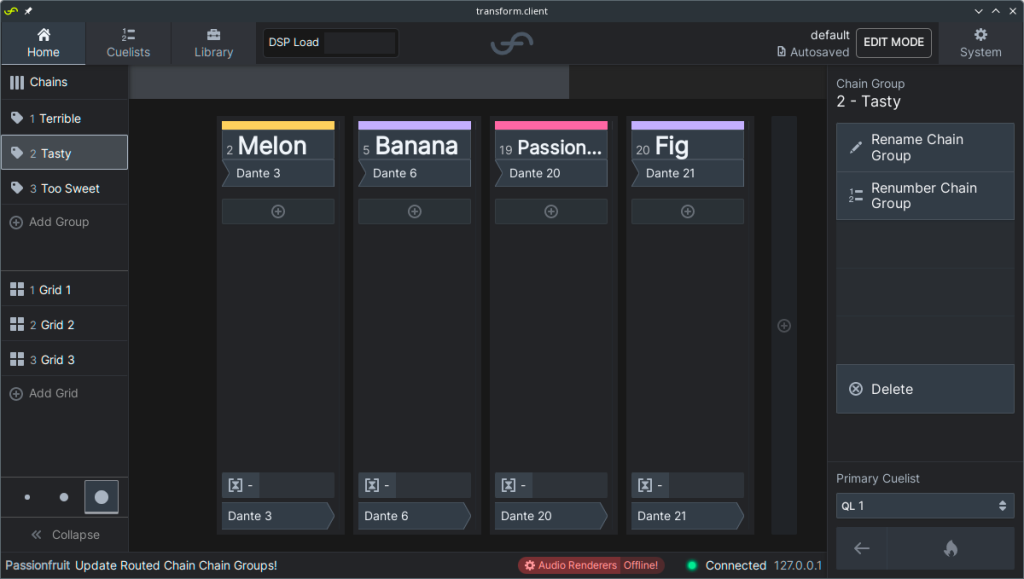
Task: Click the add new chain plus icon
Action: [x=784, y=326]
